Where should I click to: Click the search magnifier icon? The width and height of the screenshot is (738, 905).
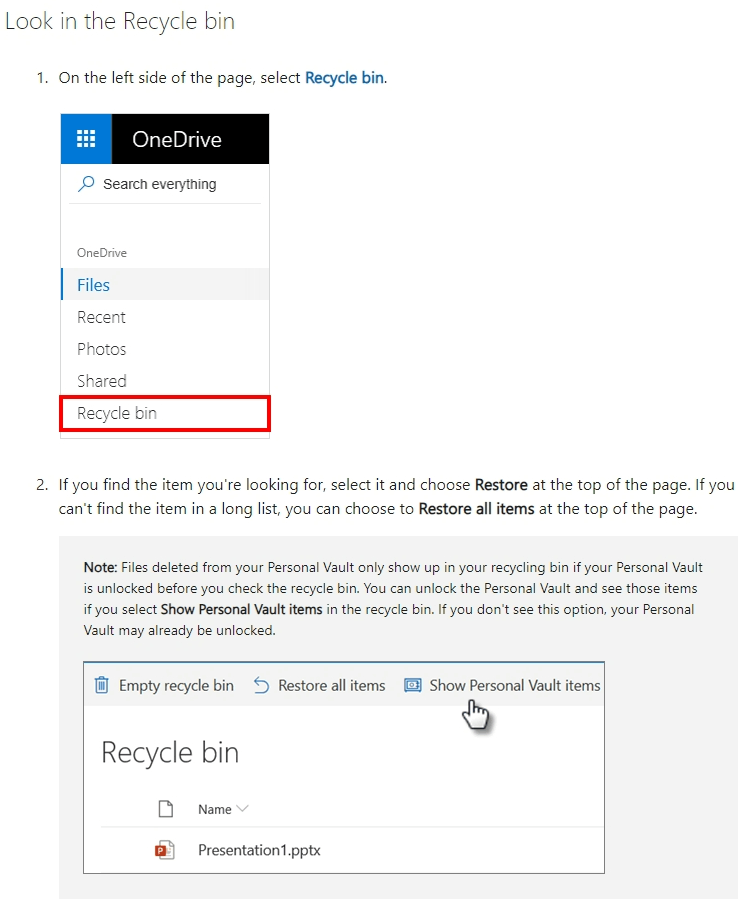86,184
